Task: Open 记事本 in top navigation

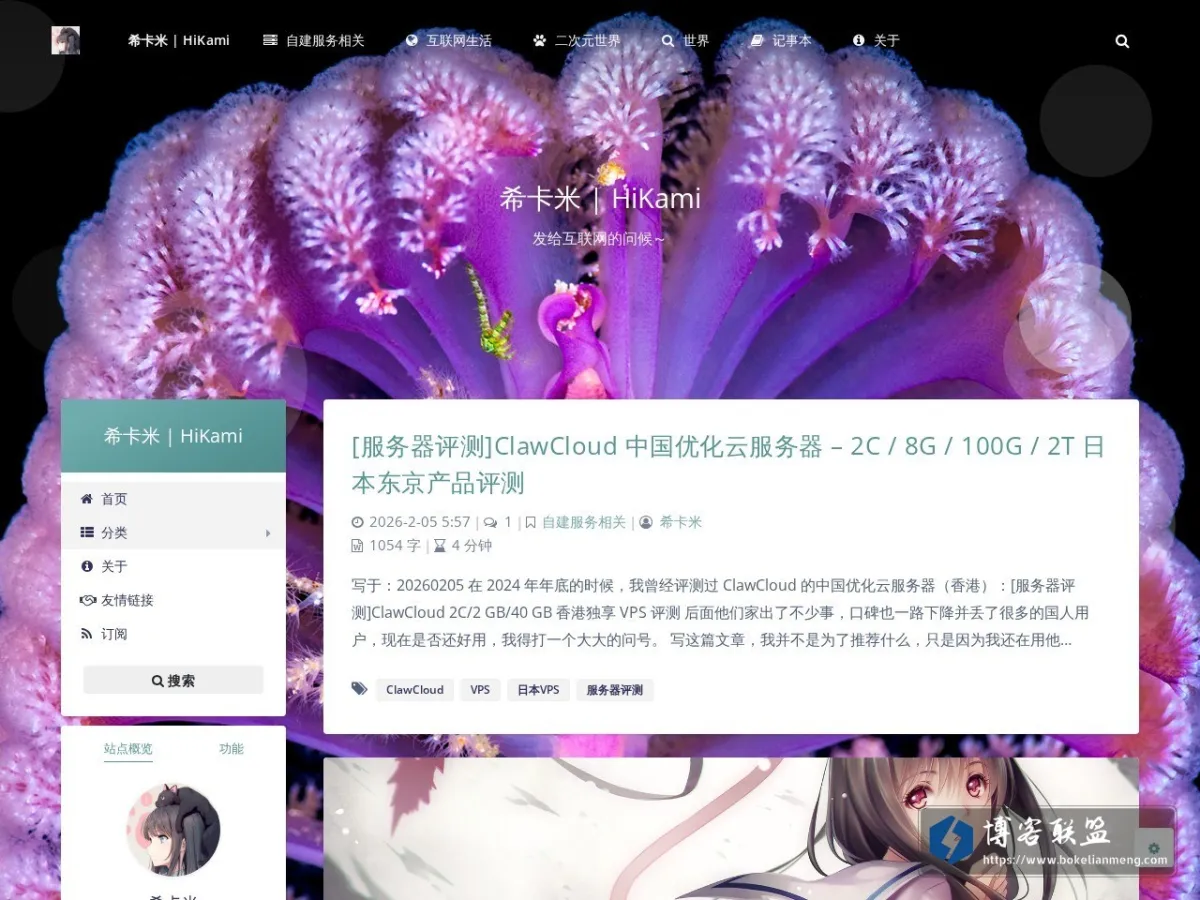Action: point(780,41)
